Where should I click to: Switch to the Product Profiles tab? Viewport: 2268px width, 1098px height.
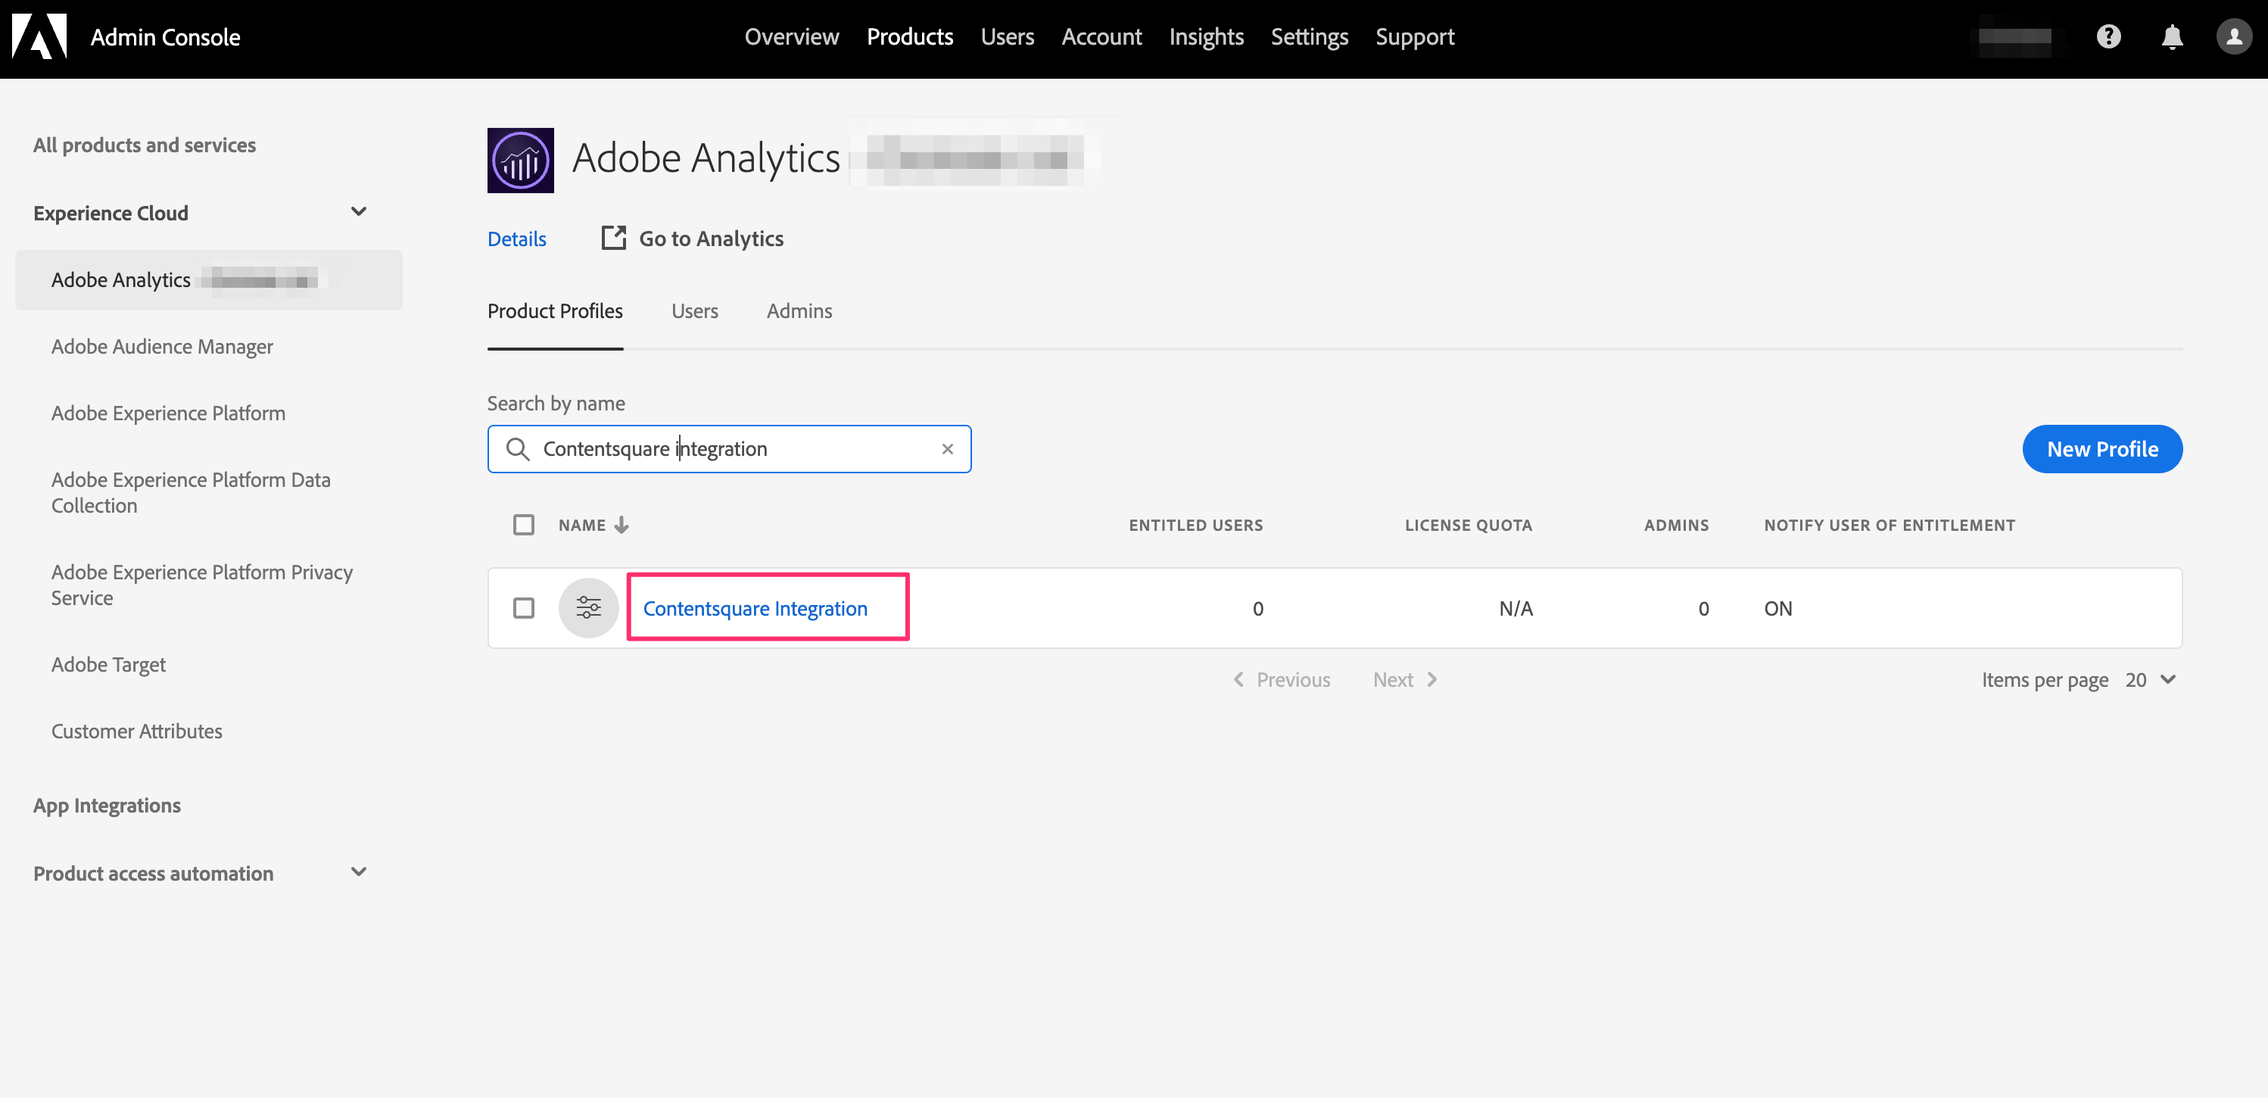click(x=555, y=311)
